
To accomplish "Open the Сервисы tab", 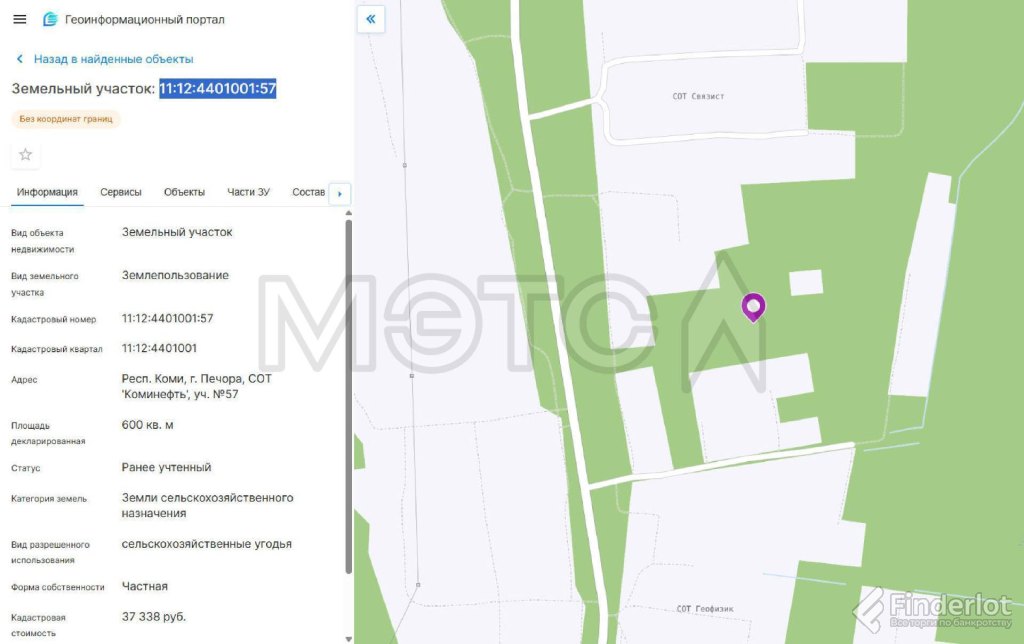I will (x=121, y=192).
